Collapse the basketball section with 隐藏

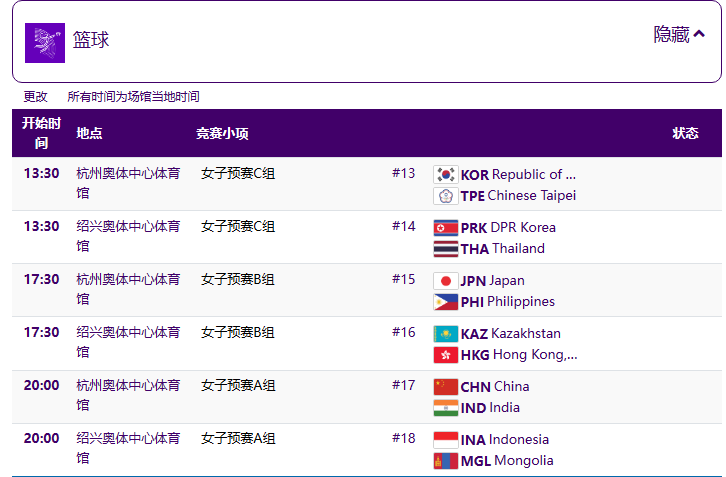point(679,35)
